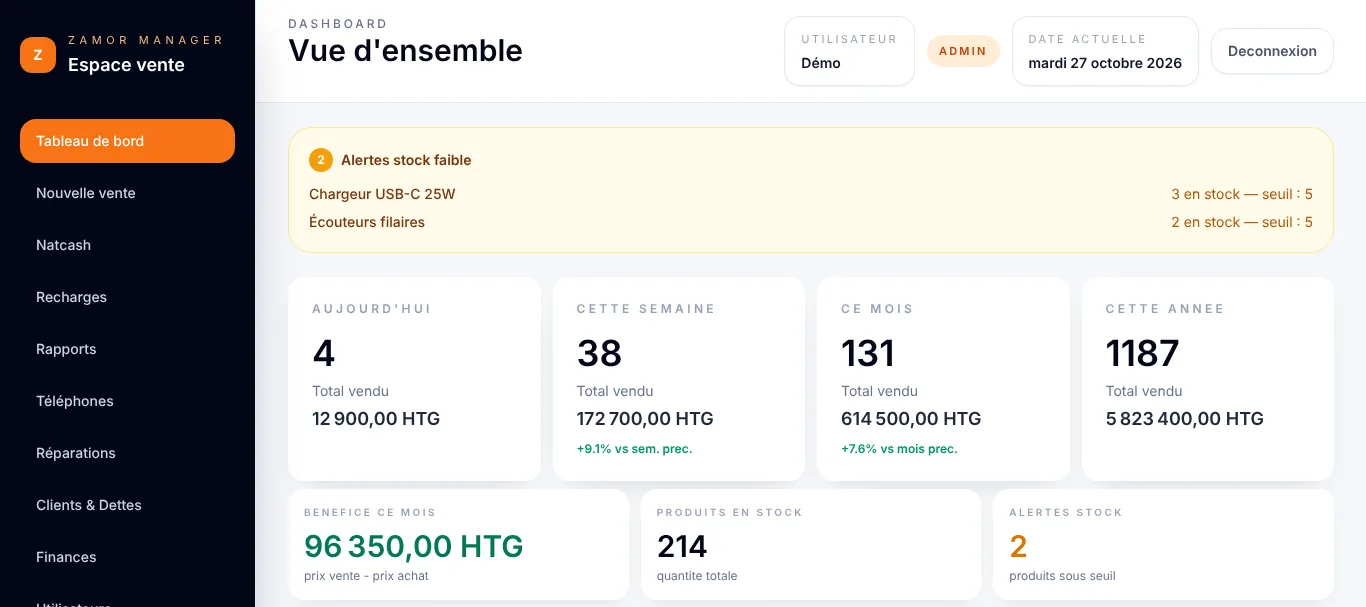The width and height of the screenshot is (1366, 607).
Task: Click Alertes stock faible heading
Action: 406,160
